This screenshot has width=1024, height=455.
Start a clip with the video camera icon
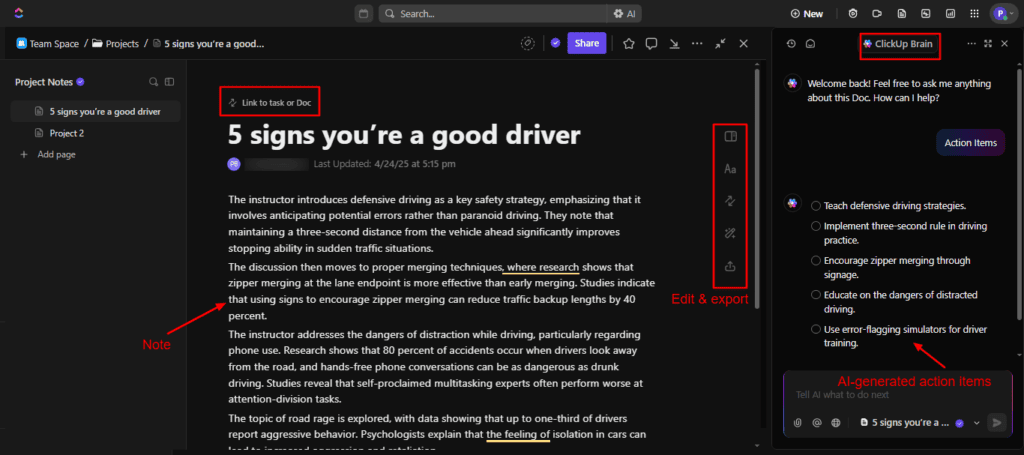877,14
